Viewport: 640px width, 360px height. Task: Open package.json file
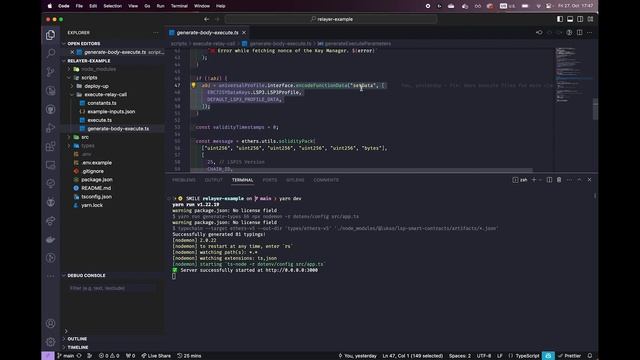[97, 180]
